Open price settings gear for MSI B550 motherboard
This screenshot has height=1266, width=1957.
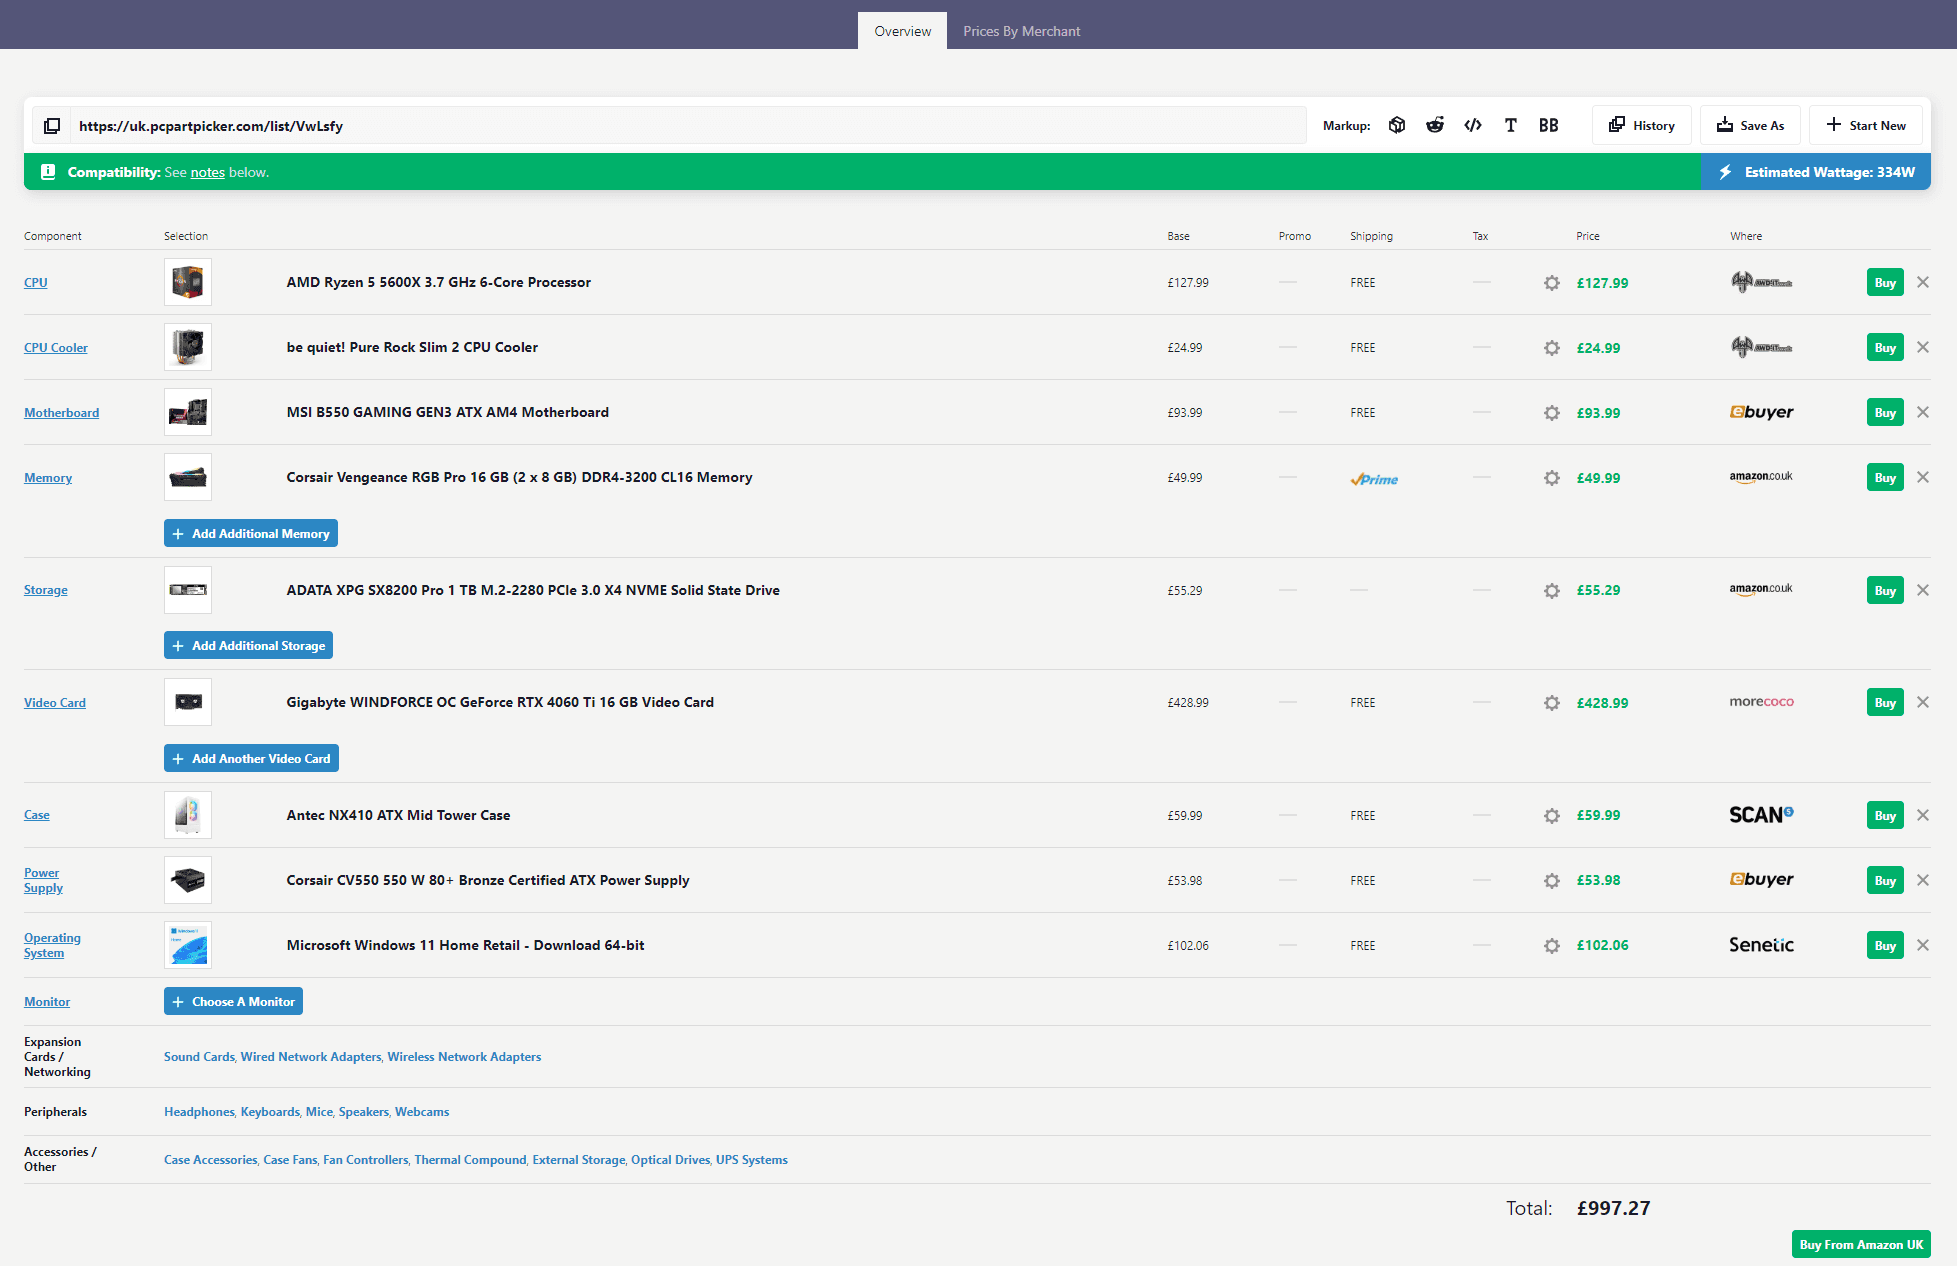[1552, 413]
